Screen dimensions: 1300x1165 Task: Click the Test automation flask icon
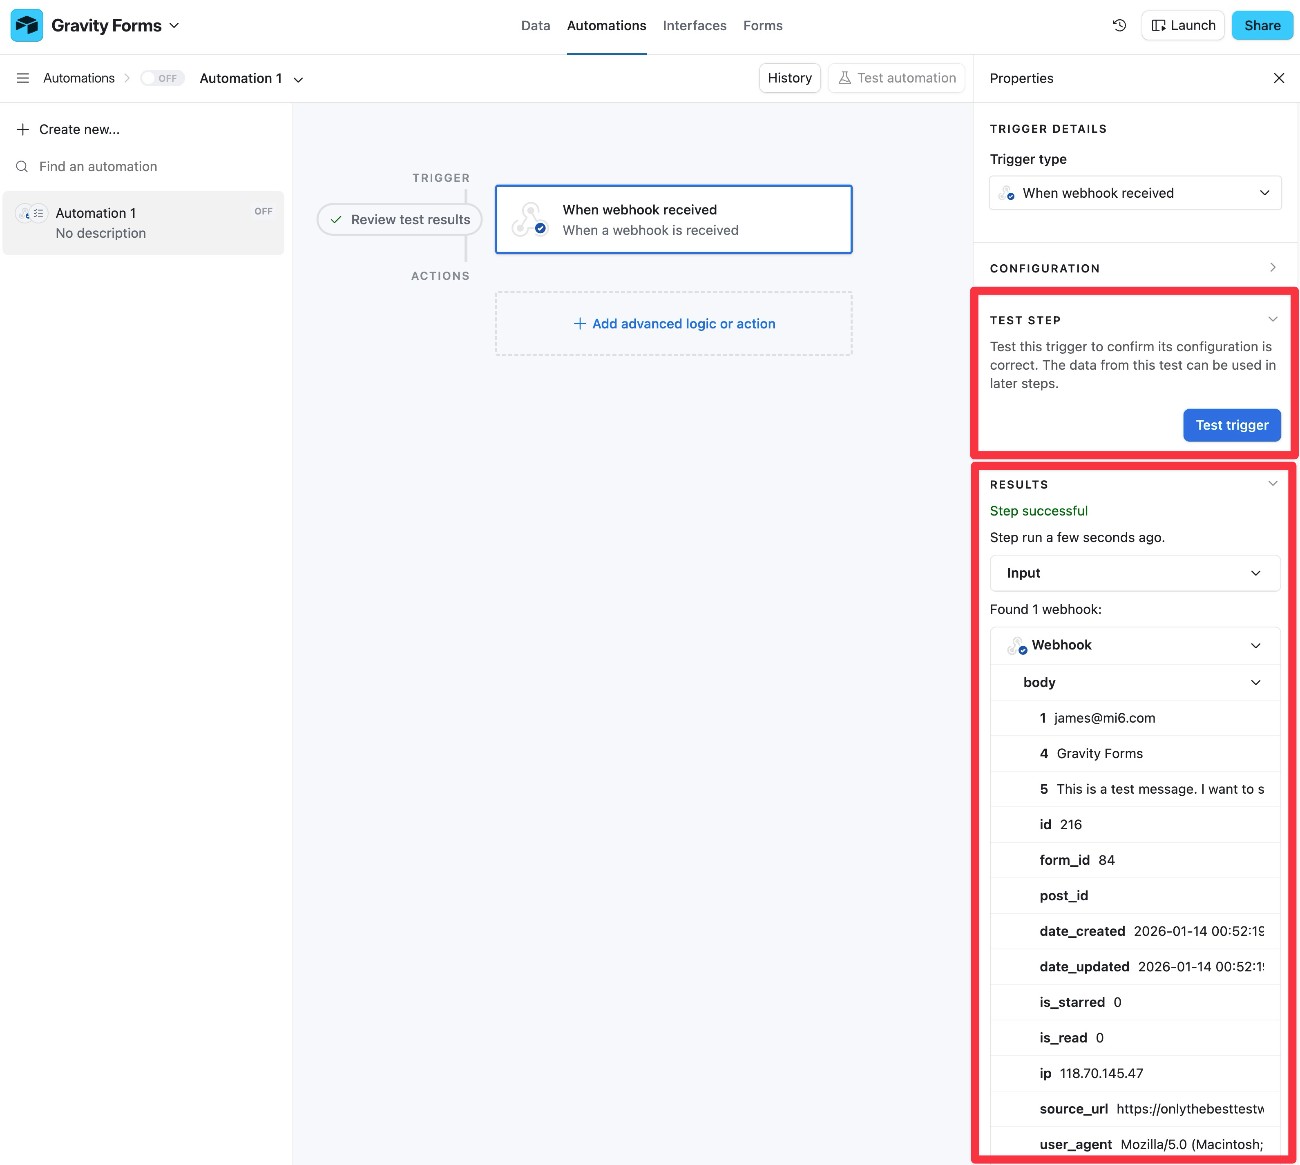845,77
